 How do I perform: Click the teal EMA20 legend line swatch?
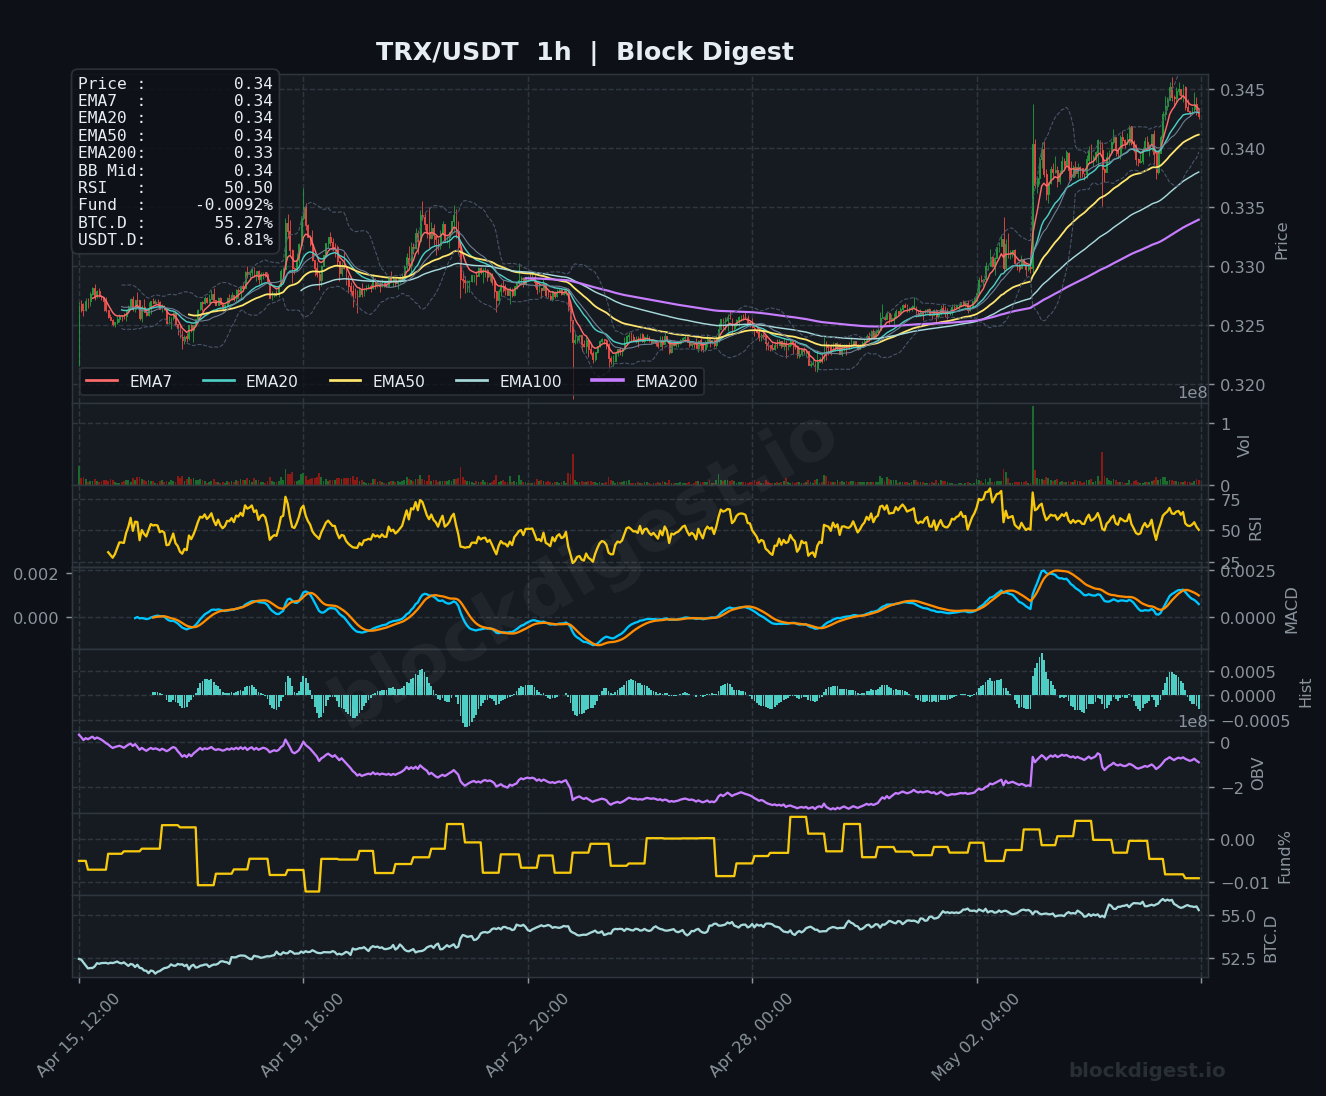[219, 381]
